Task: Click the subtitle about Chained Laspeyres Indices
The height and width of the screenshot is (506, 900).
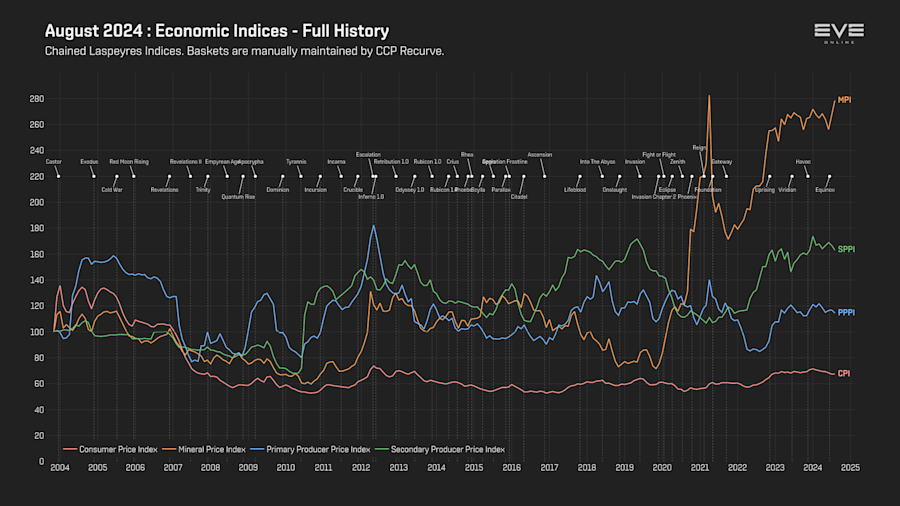Action: coord(245,51)
